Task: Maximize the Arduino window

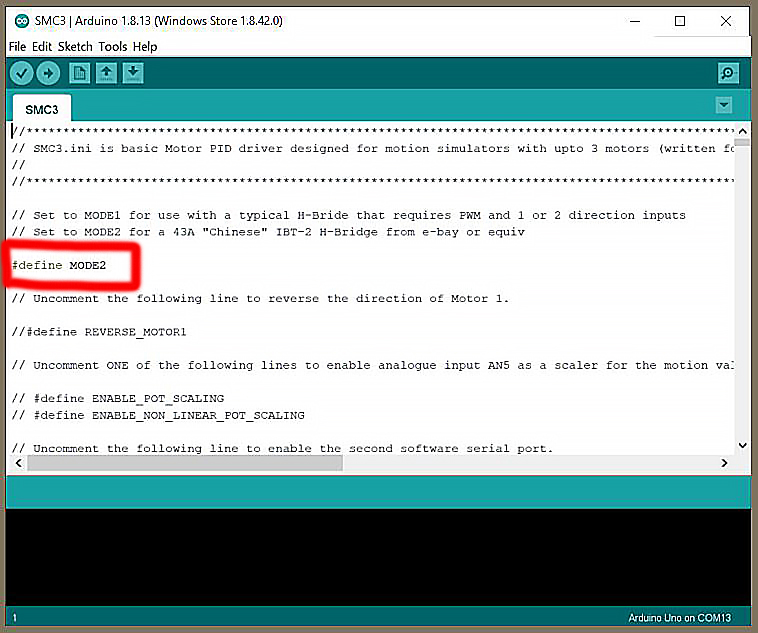Action: click(680, 21)
